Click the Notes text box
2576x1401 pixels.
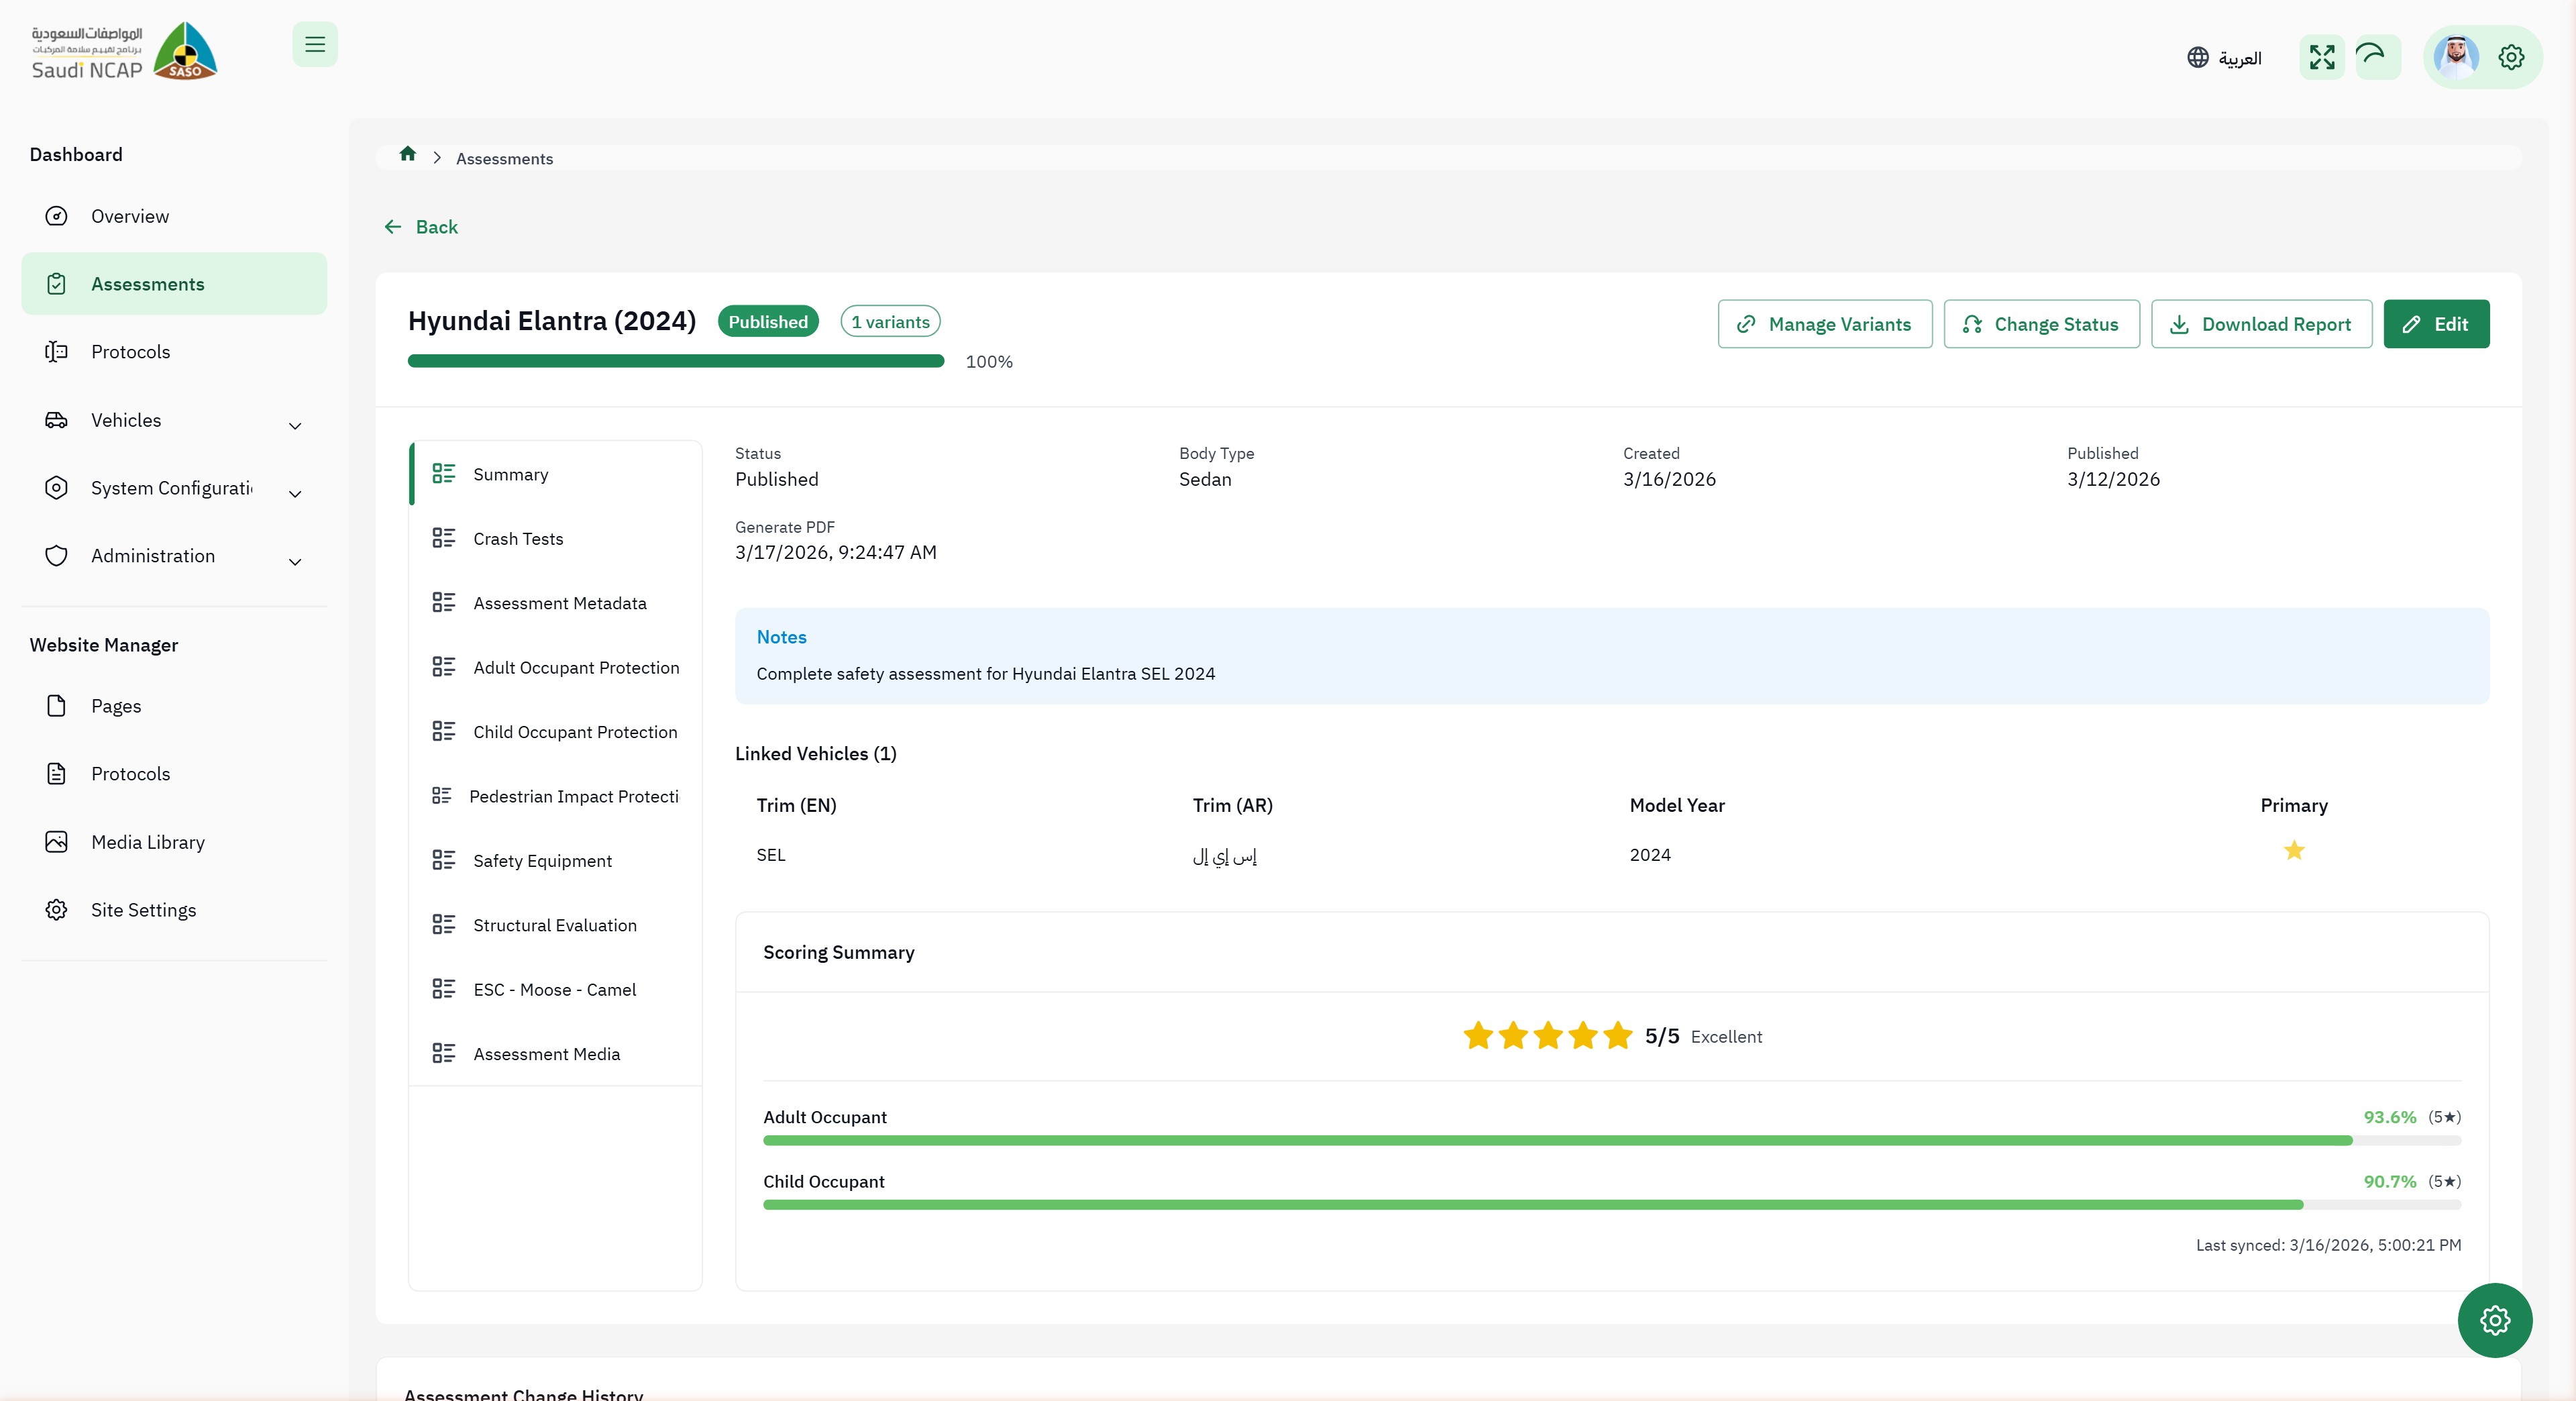(1612, 656)
